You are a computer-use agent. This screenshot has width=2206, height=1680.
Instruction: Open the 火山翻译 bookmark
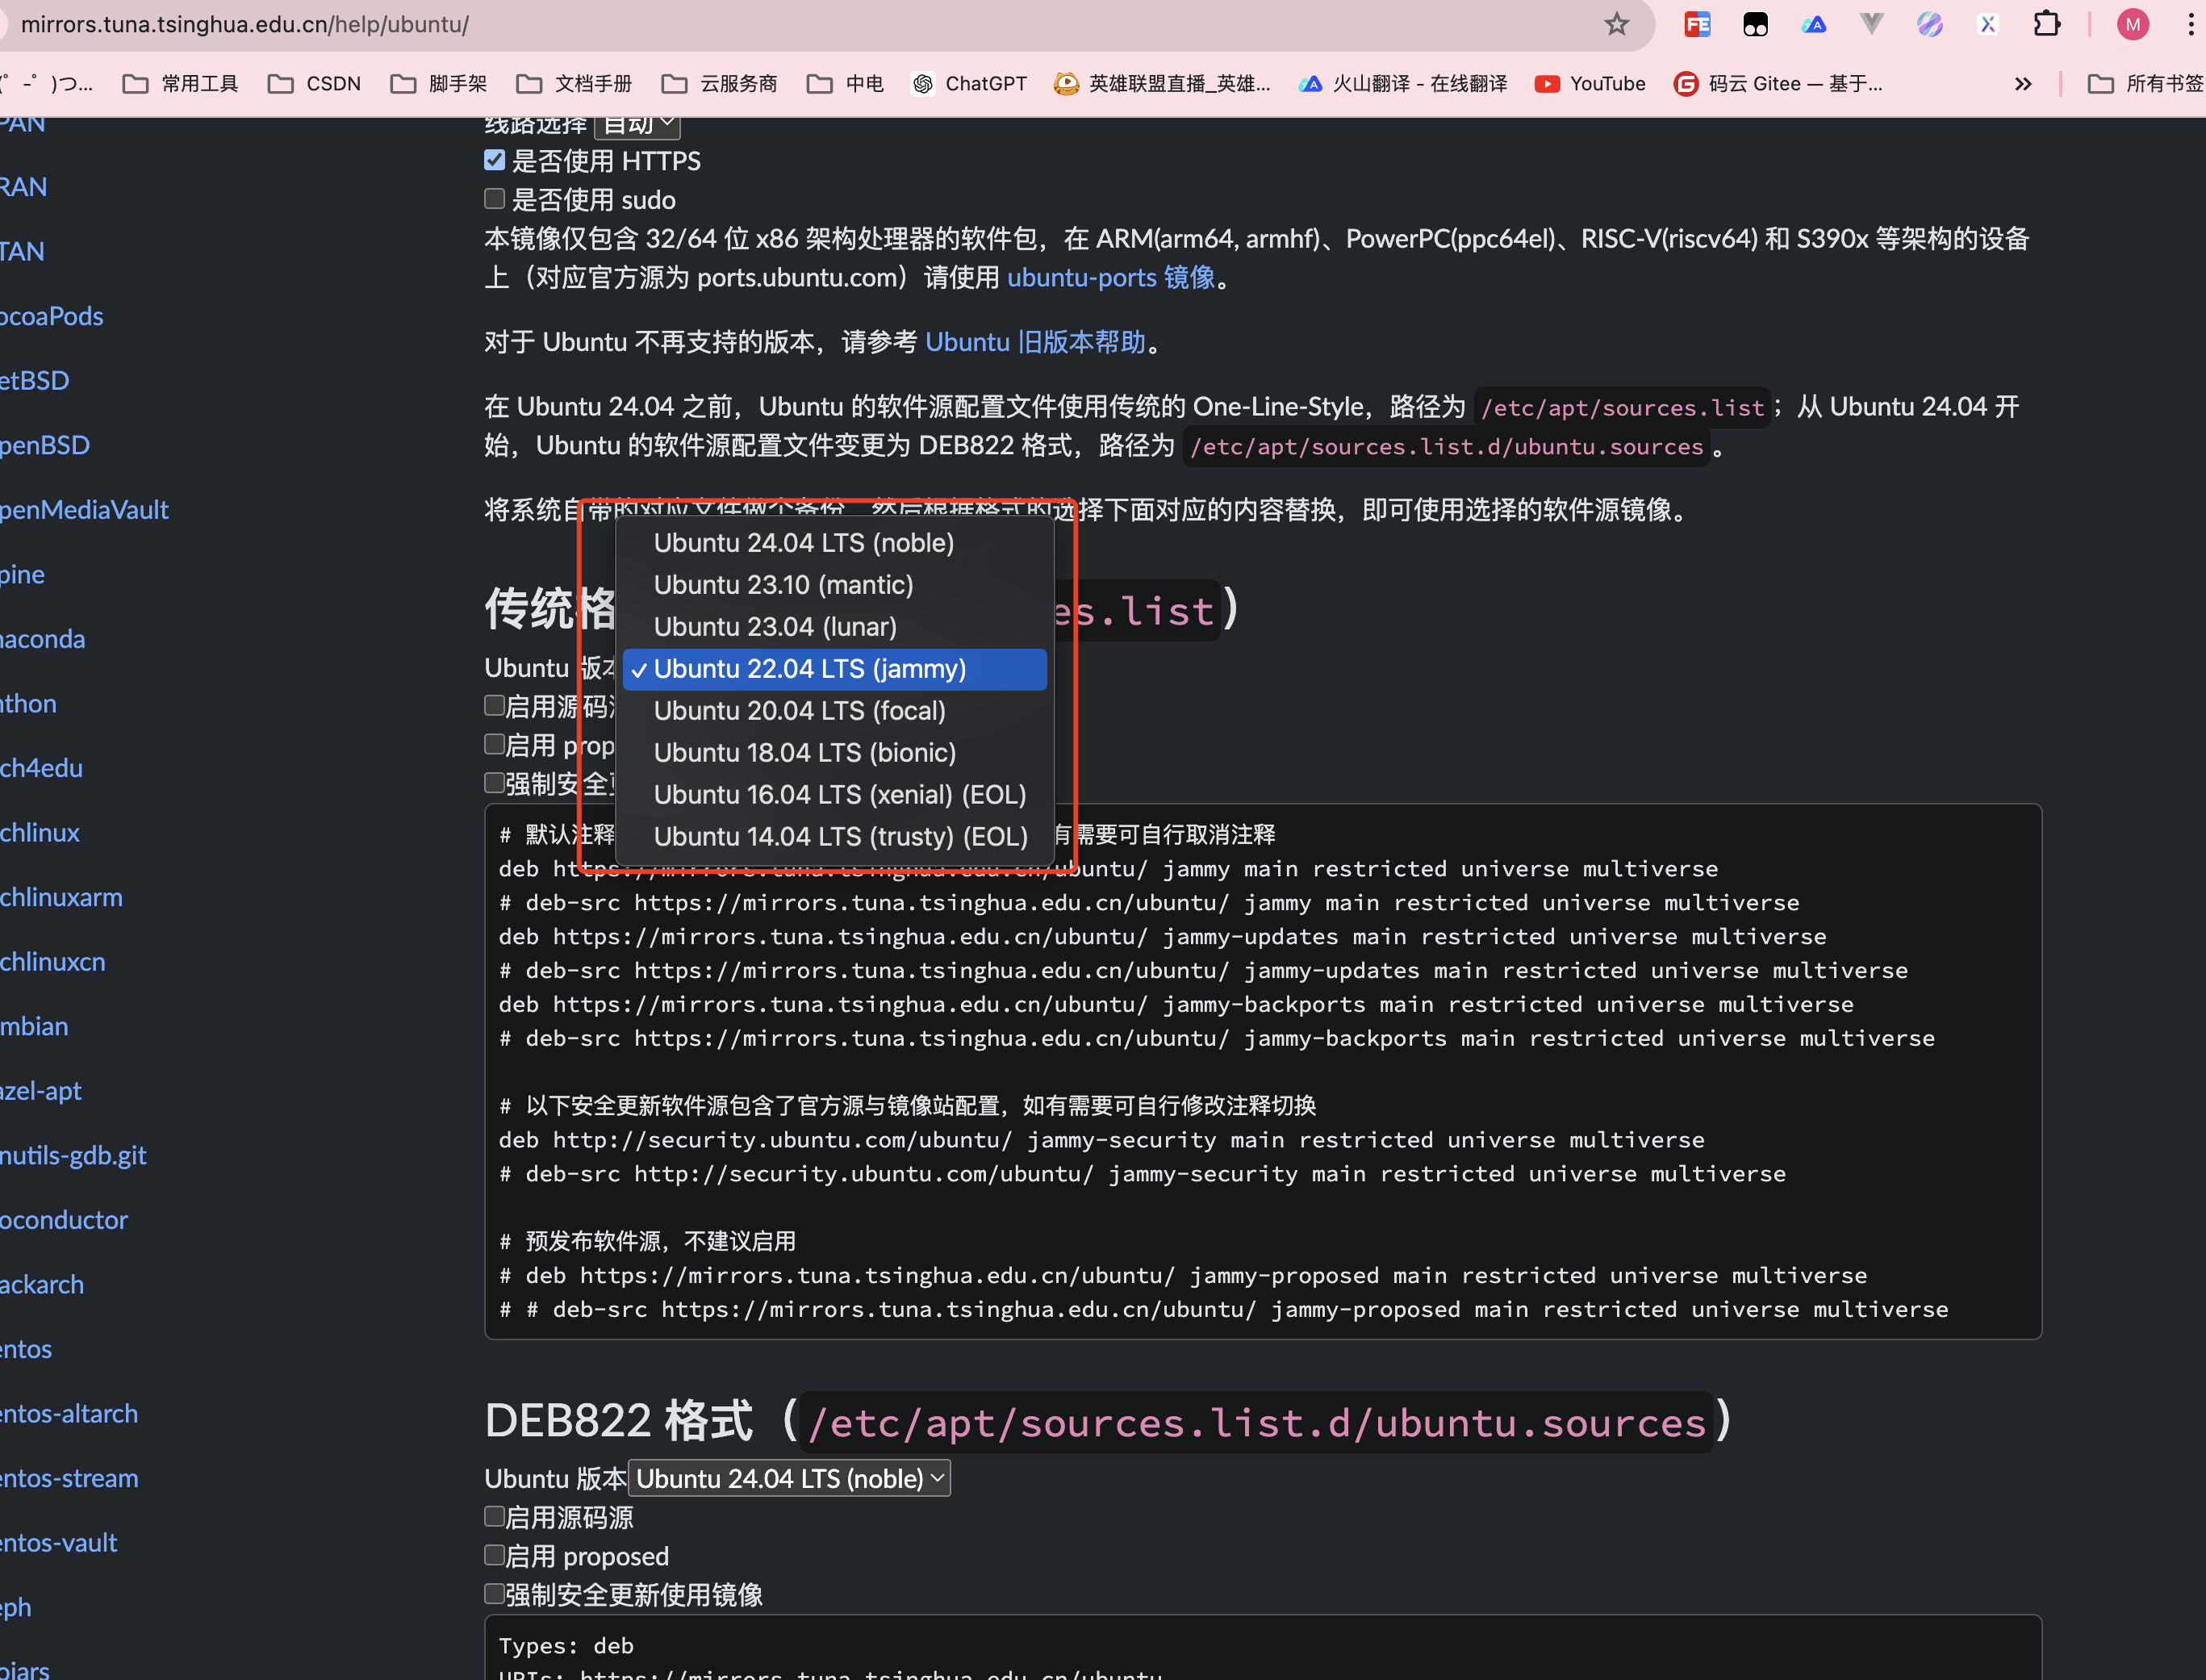coord(1403,84)
